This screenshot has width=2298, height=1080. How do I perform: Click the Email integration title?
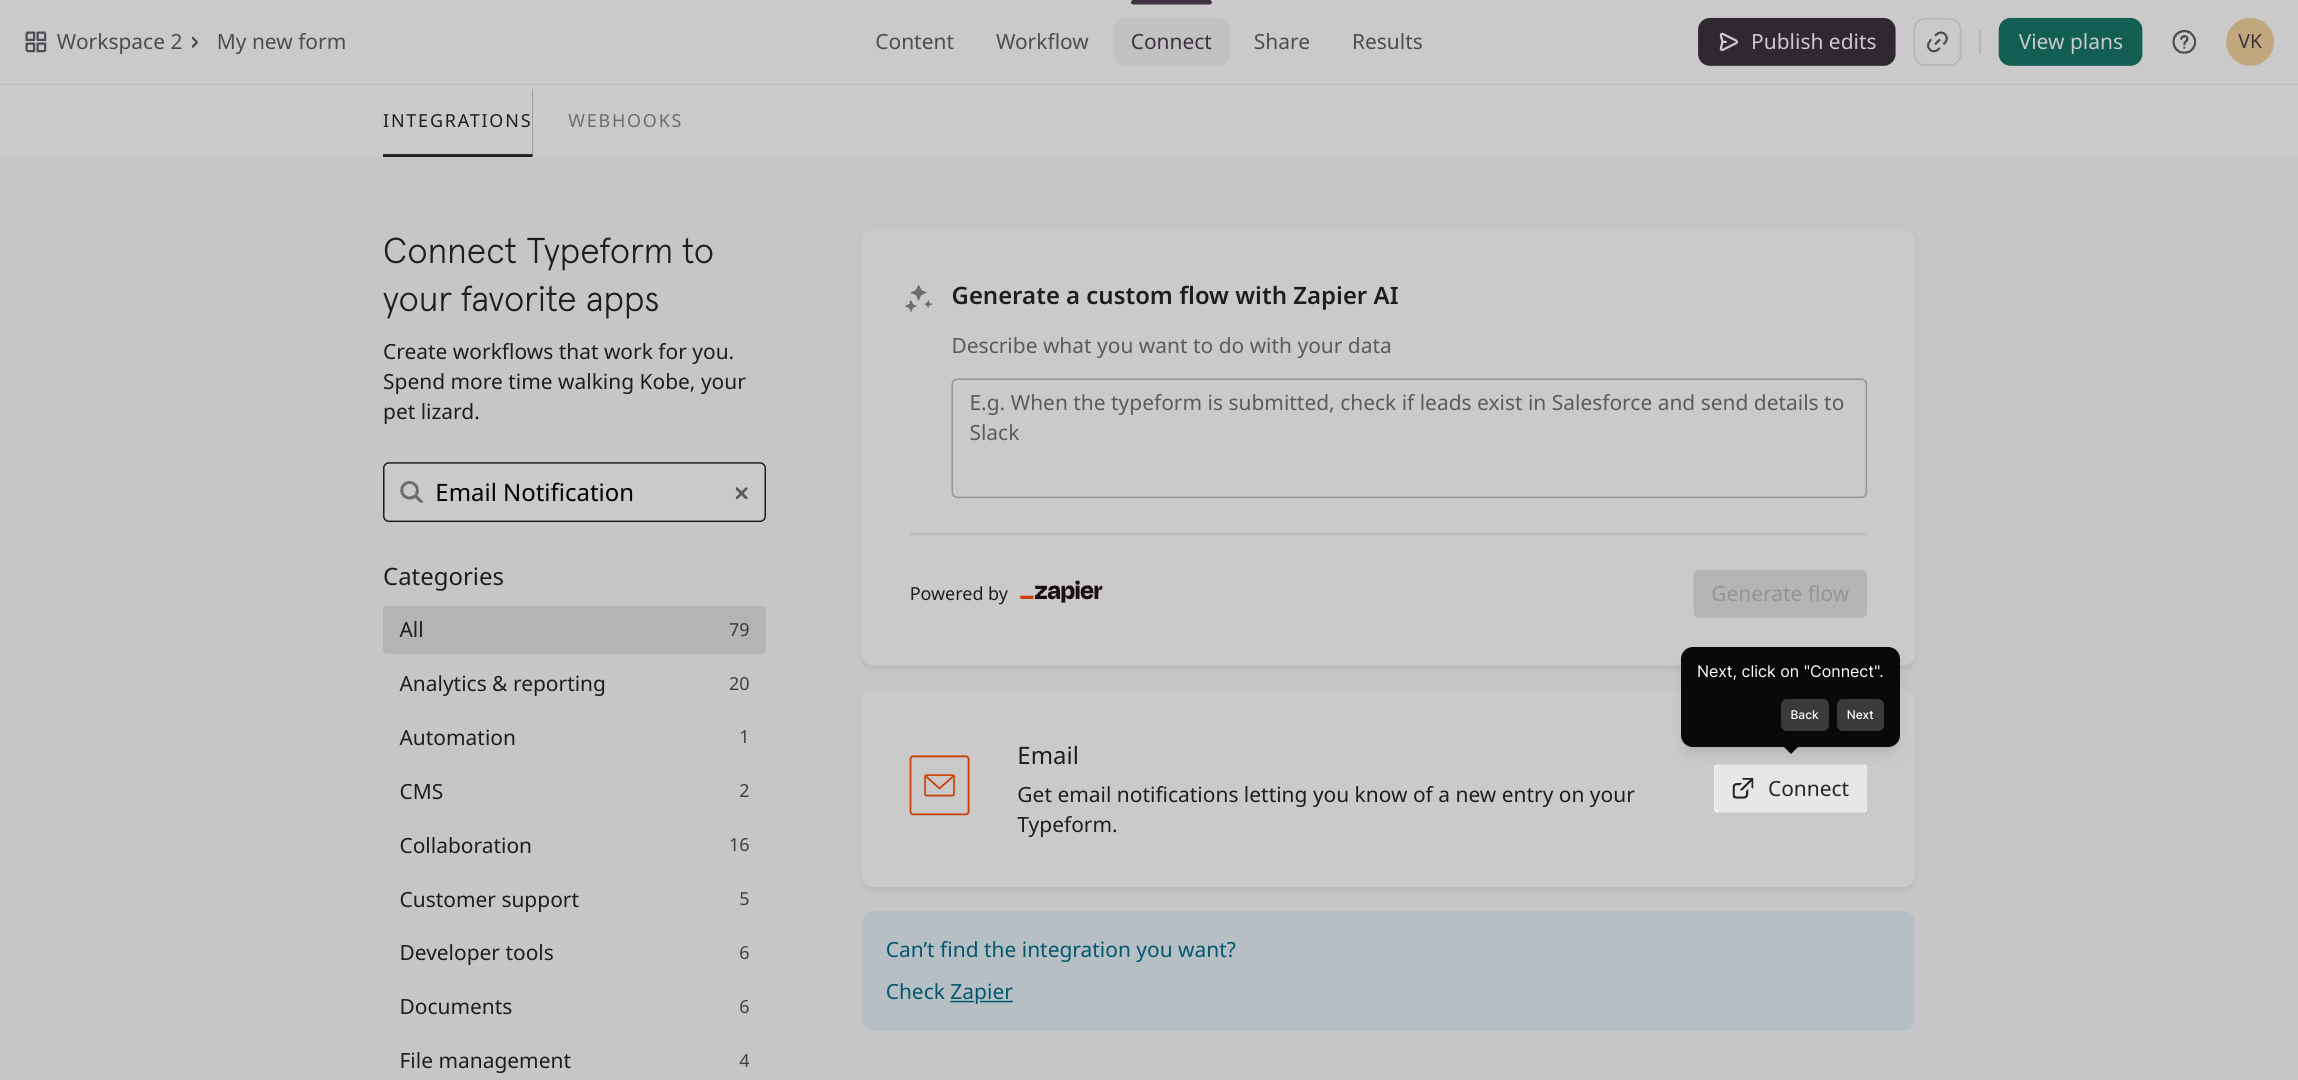point(1047,756)
